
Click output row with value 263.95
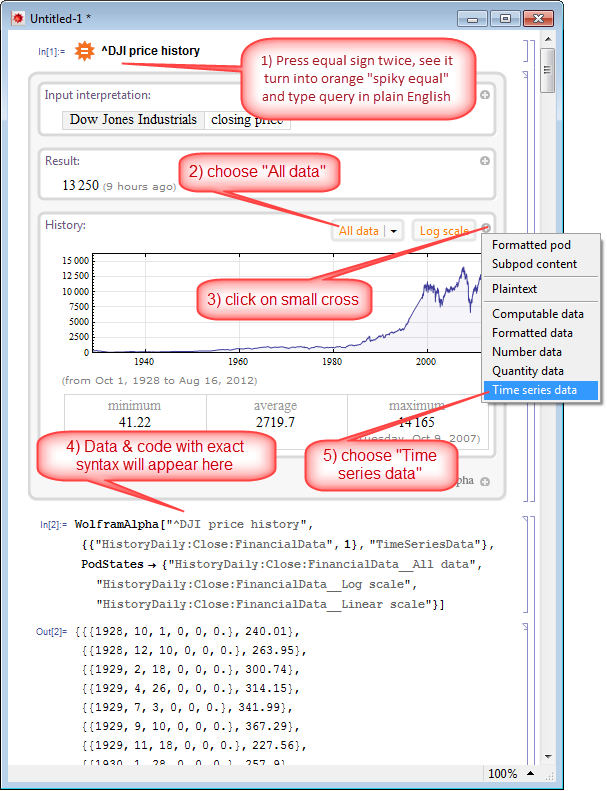194,650
